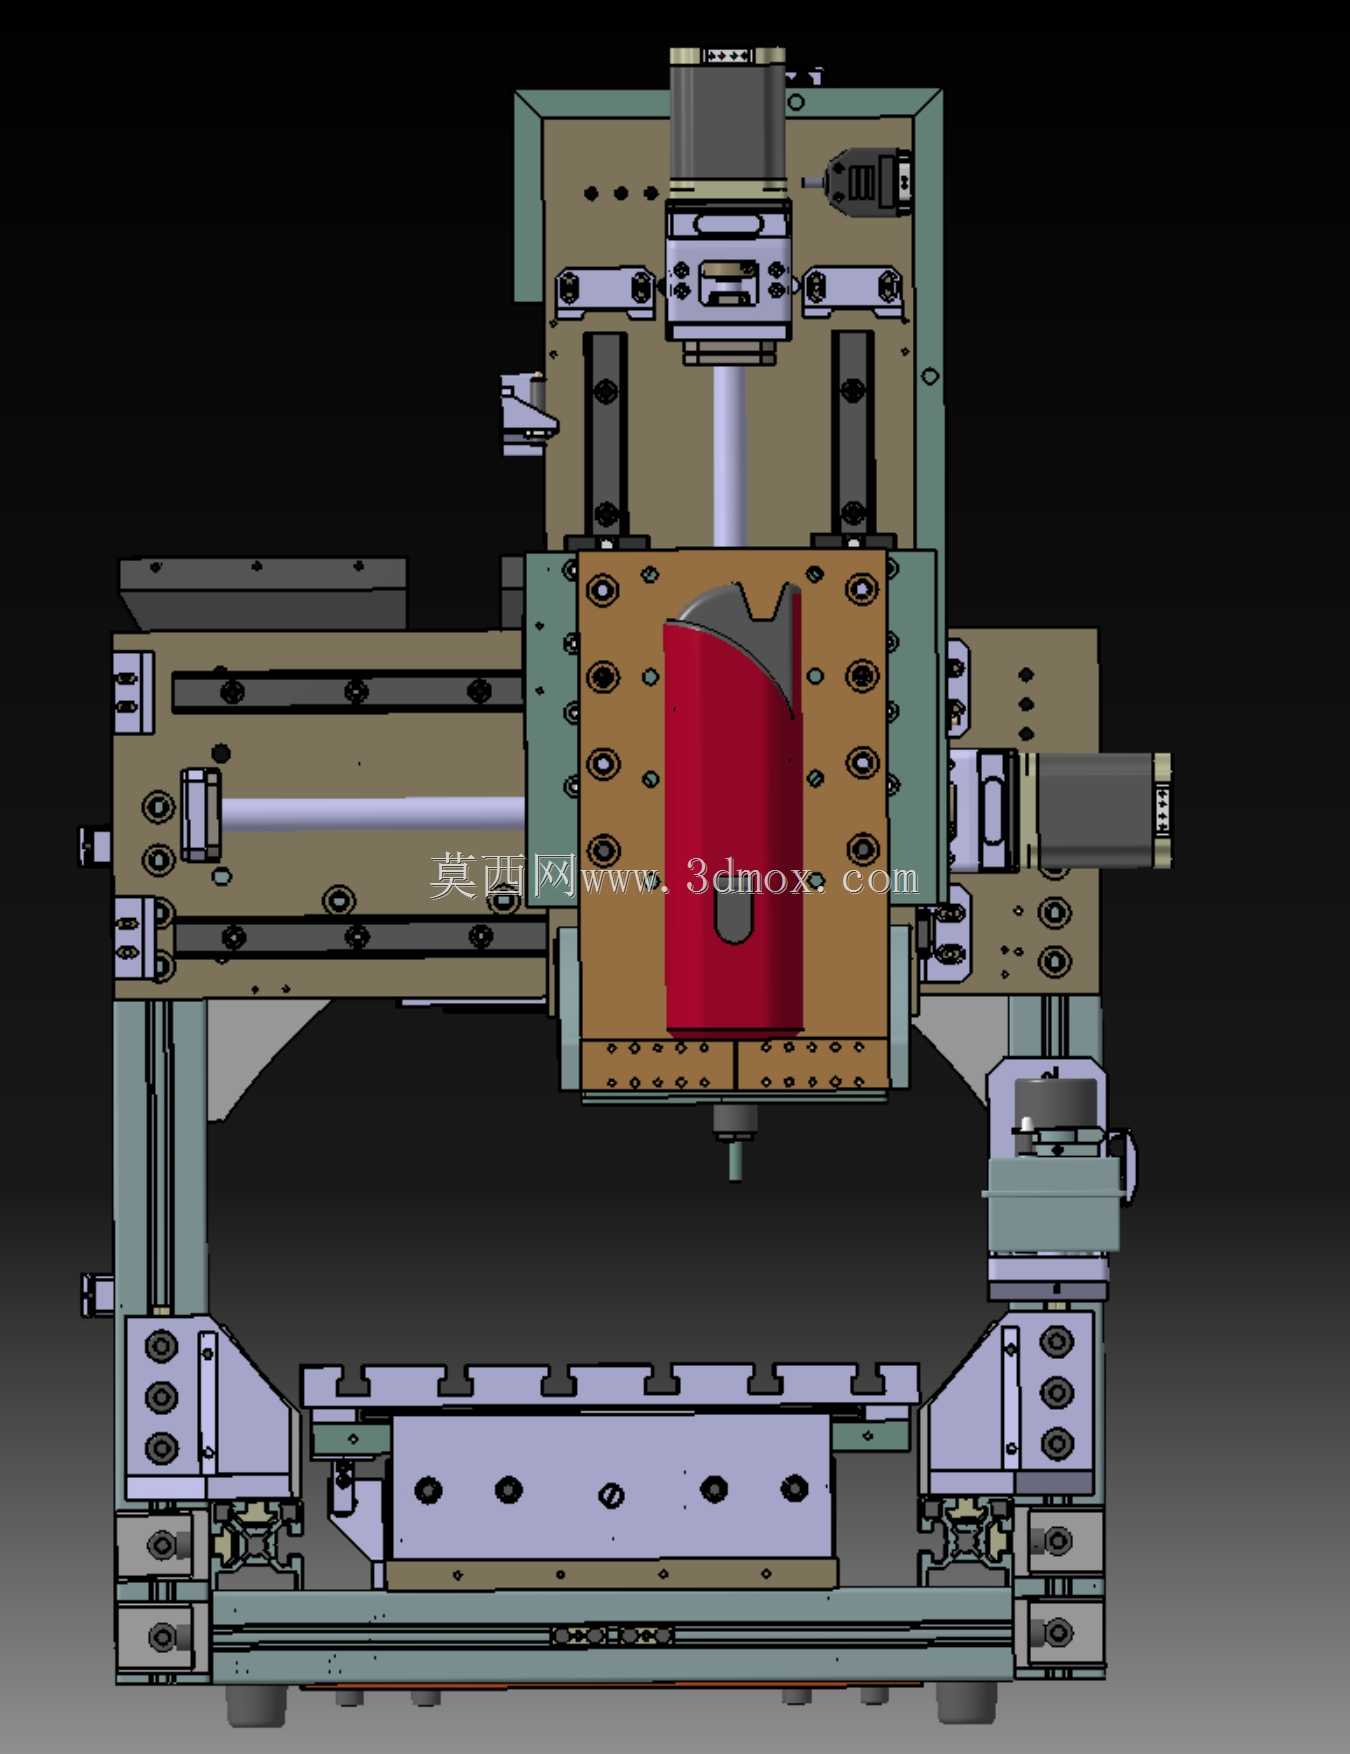Click the vertical lead screw shaft
This screenshot has height=1754, width=1350.
tap(729, 456)
